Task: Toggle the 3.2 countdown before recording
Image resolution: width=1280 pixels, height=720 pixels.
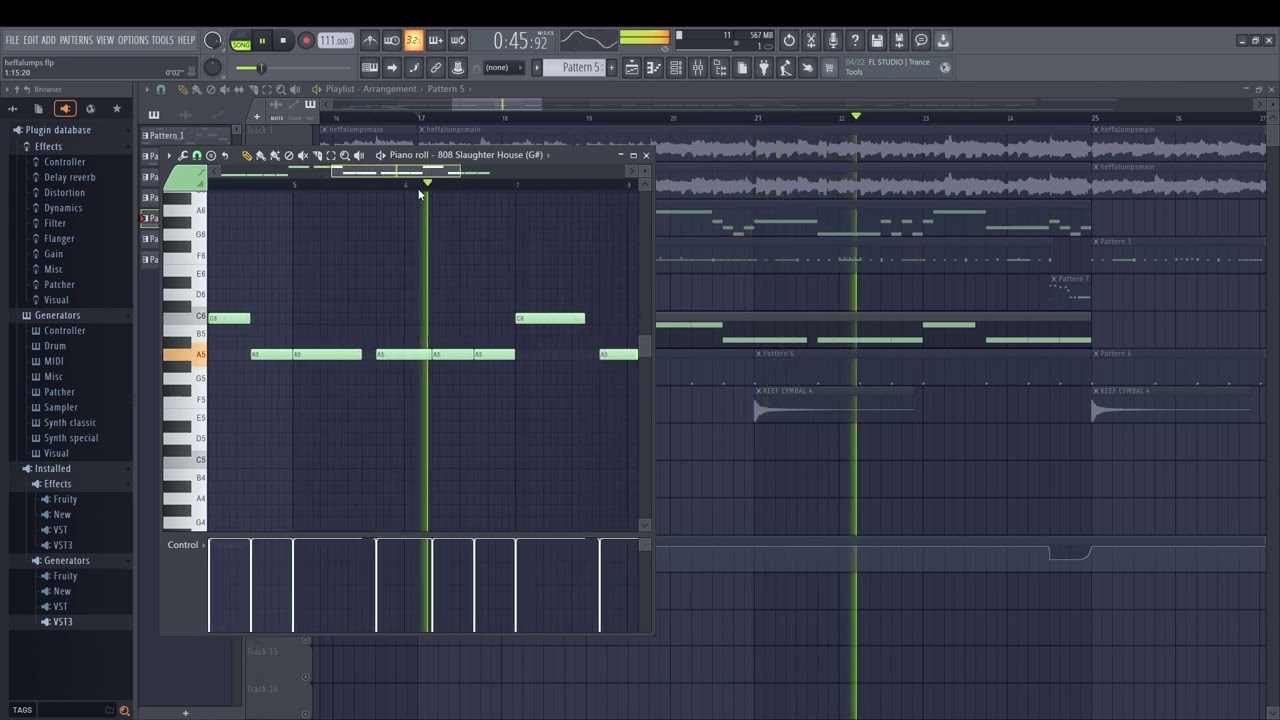Action: click(414, 41)
